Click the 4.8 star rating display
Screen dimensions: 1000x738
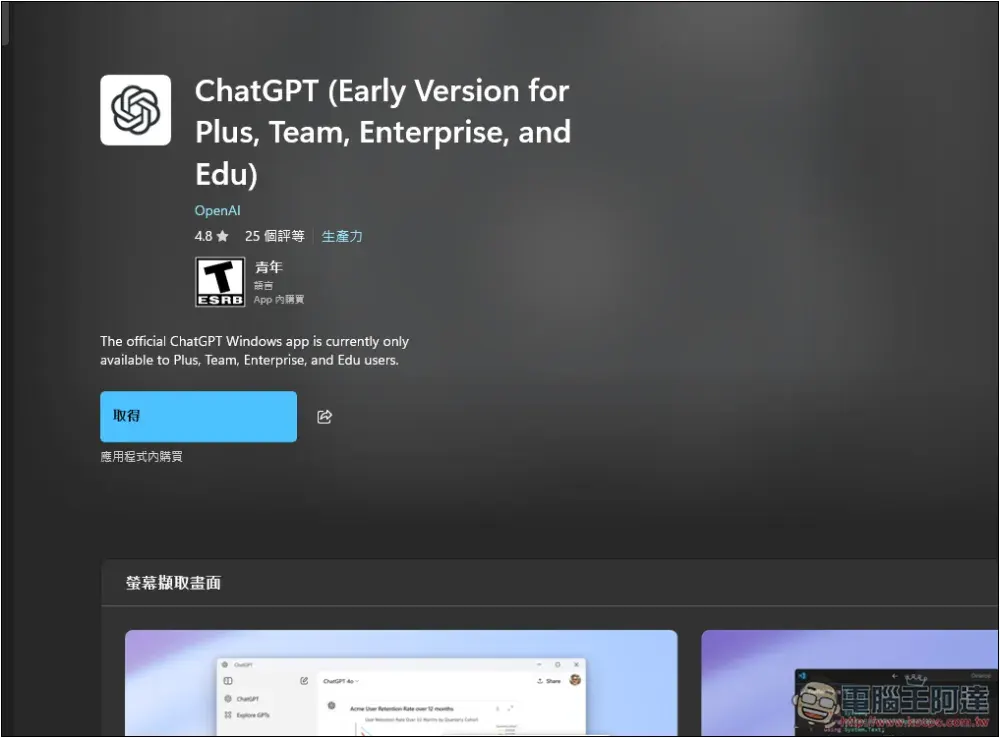point(206,236)
